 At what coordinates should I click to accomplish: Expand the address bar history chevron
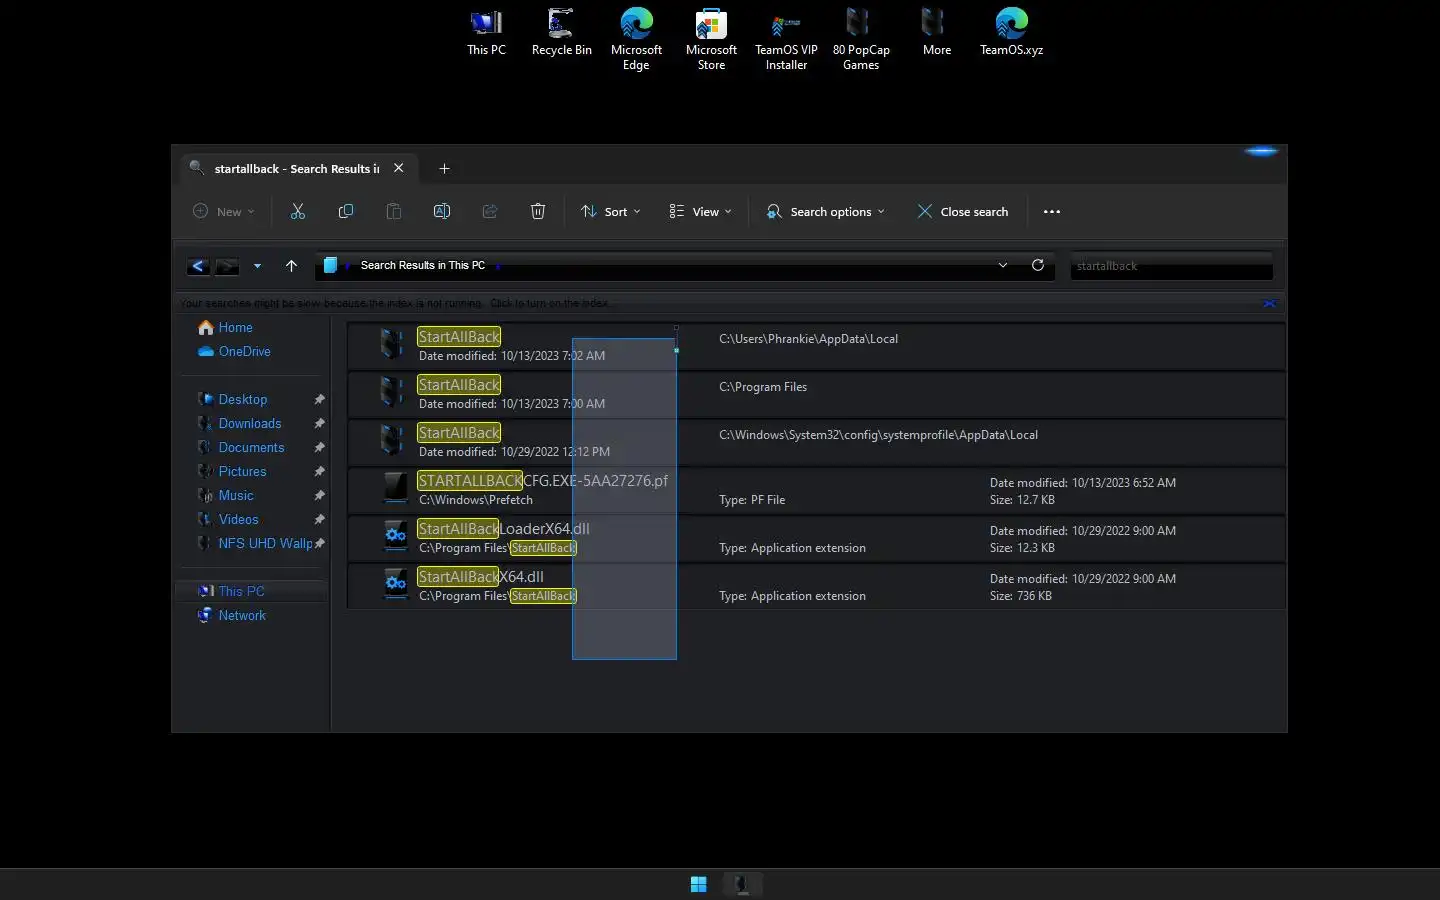(1003, 265)
